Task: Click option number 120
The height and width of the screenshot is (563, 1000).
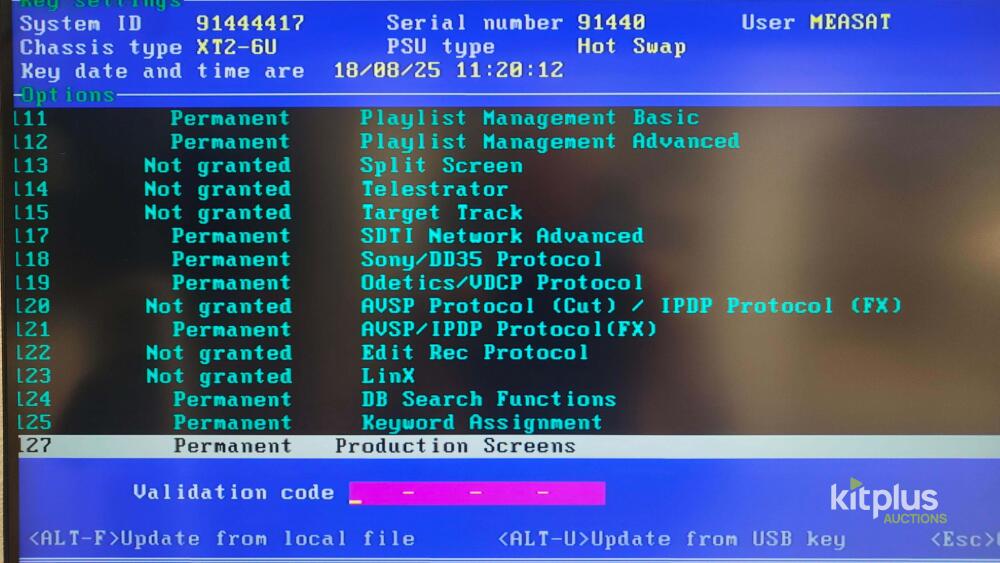Action: (x=33, y=306)
